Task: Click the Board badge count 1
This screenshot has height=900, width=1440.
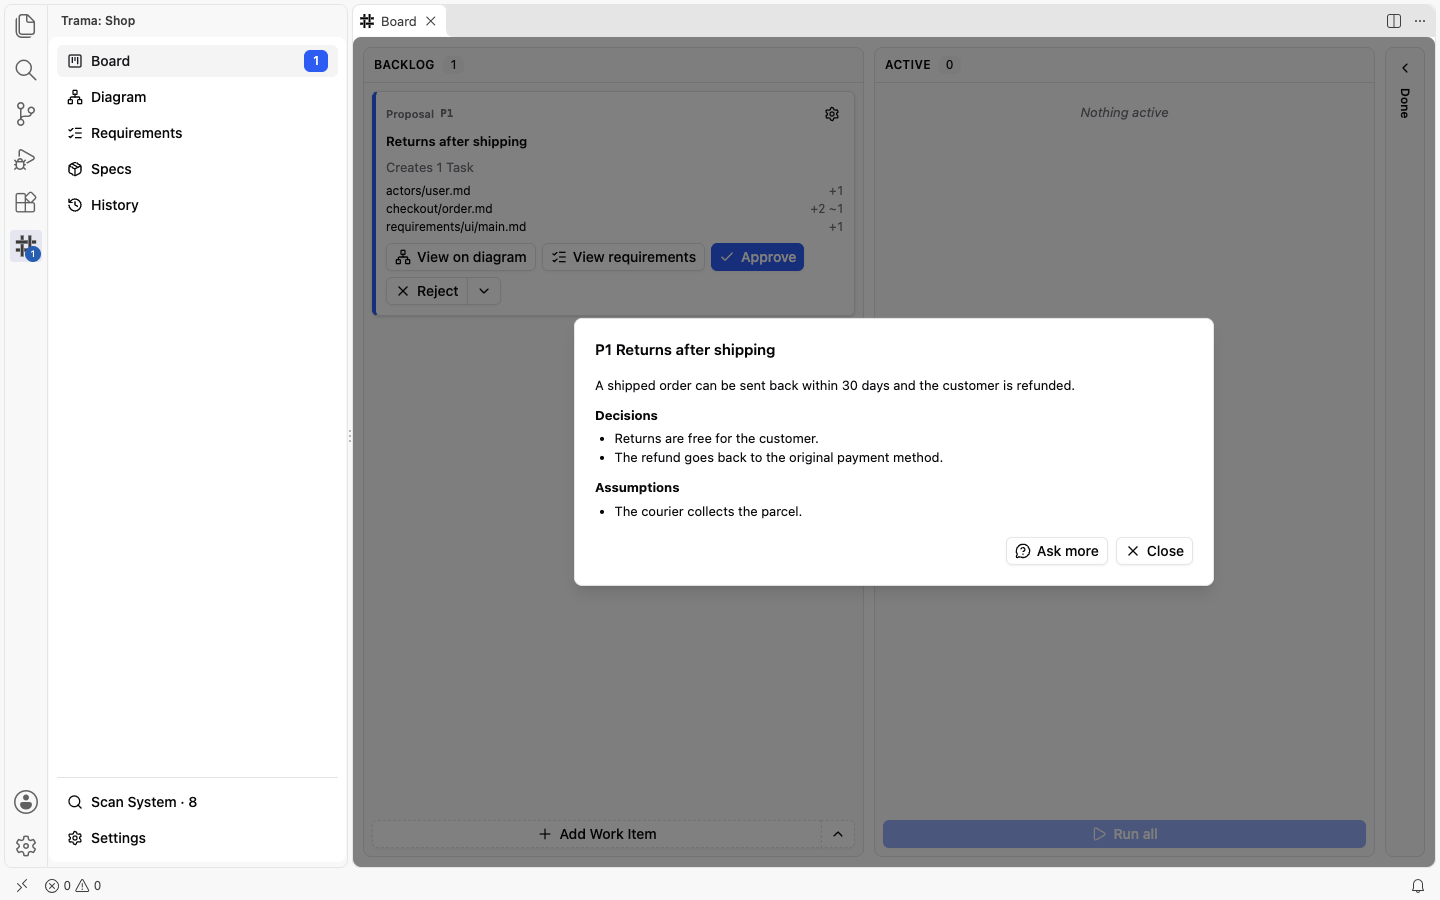Action: 316,61
